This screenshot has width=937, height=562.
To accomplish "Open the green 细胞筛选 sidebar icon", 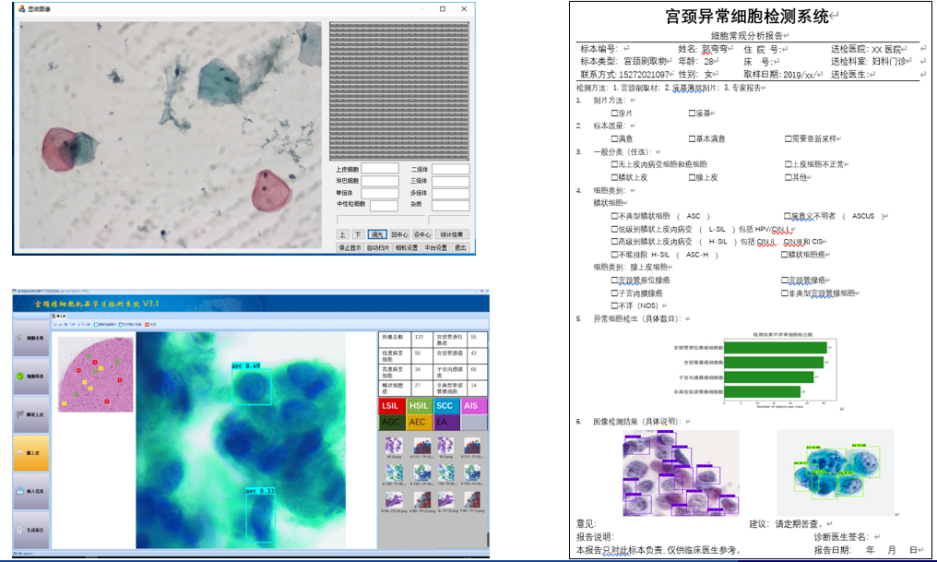I will coord(33,377).
